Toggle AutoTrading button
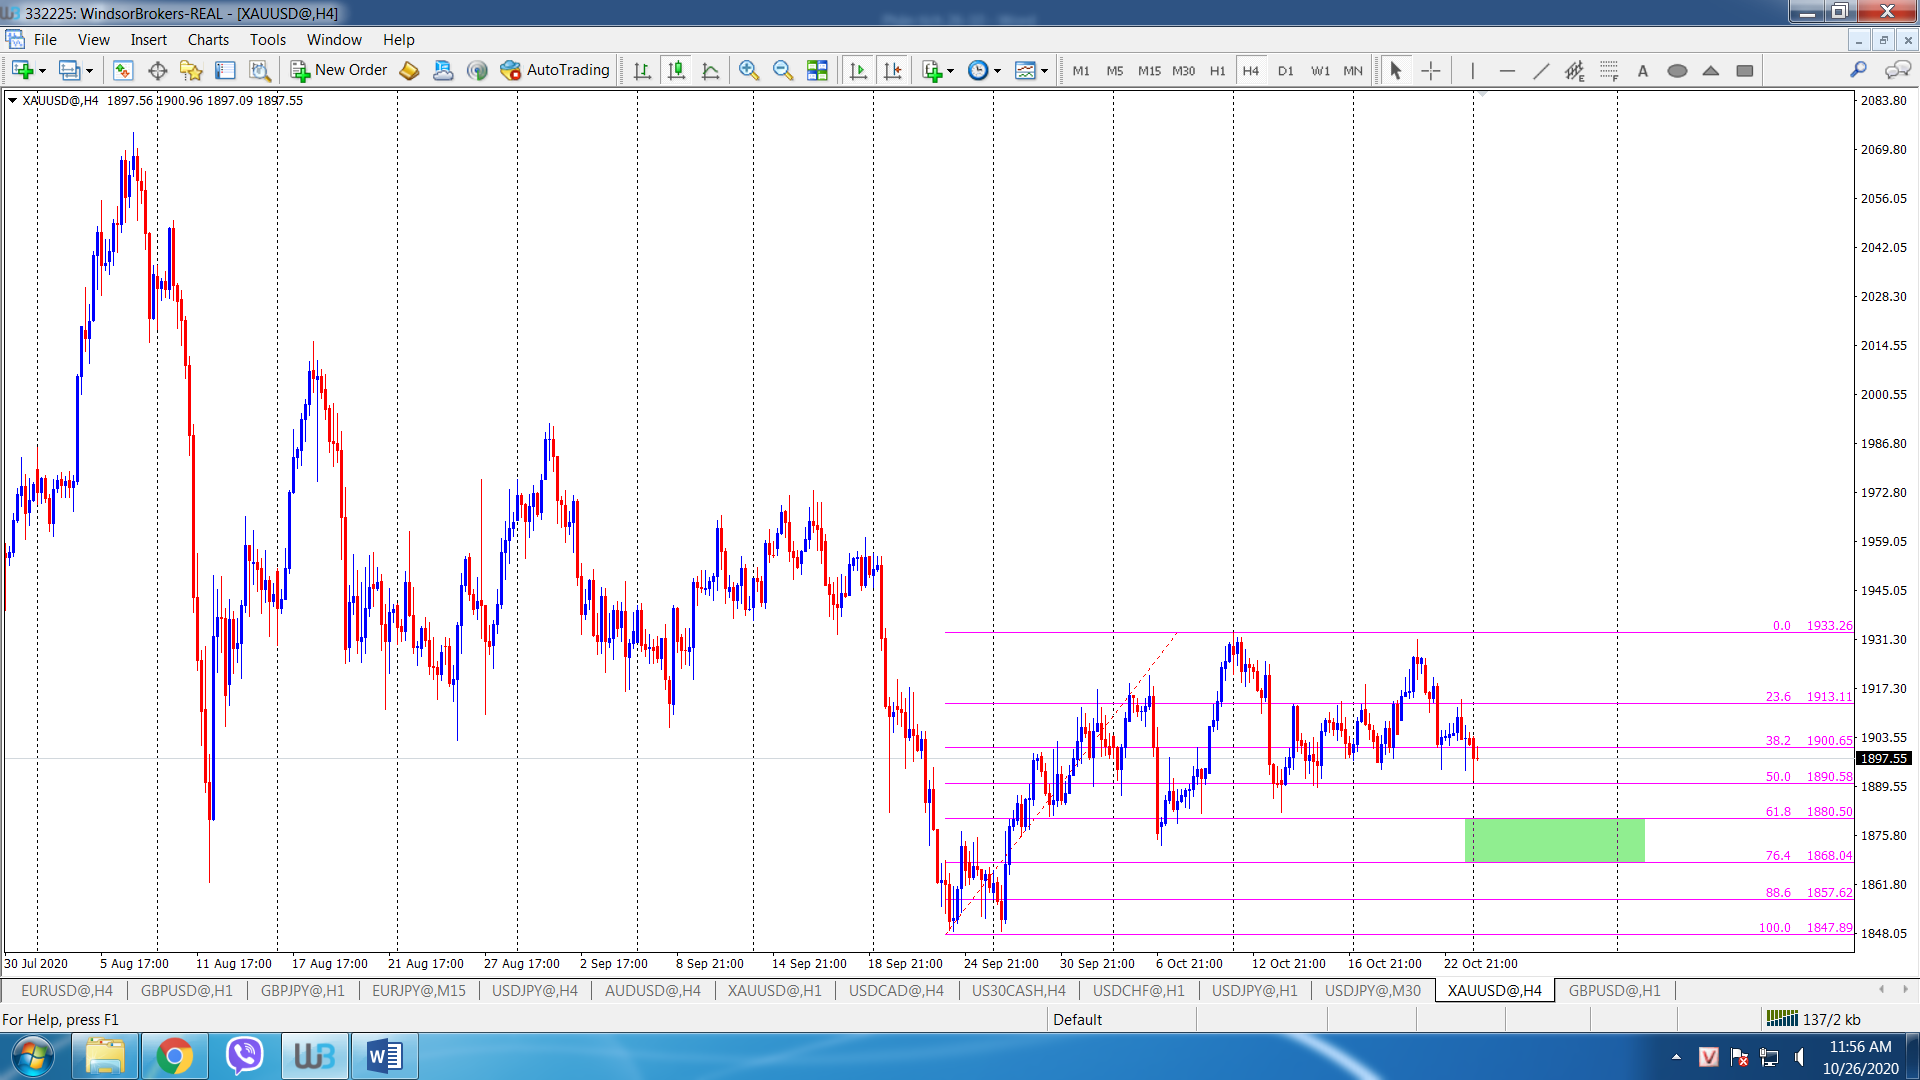The width and height of the screenshot is (1920, 1080). (555, 70)
